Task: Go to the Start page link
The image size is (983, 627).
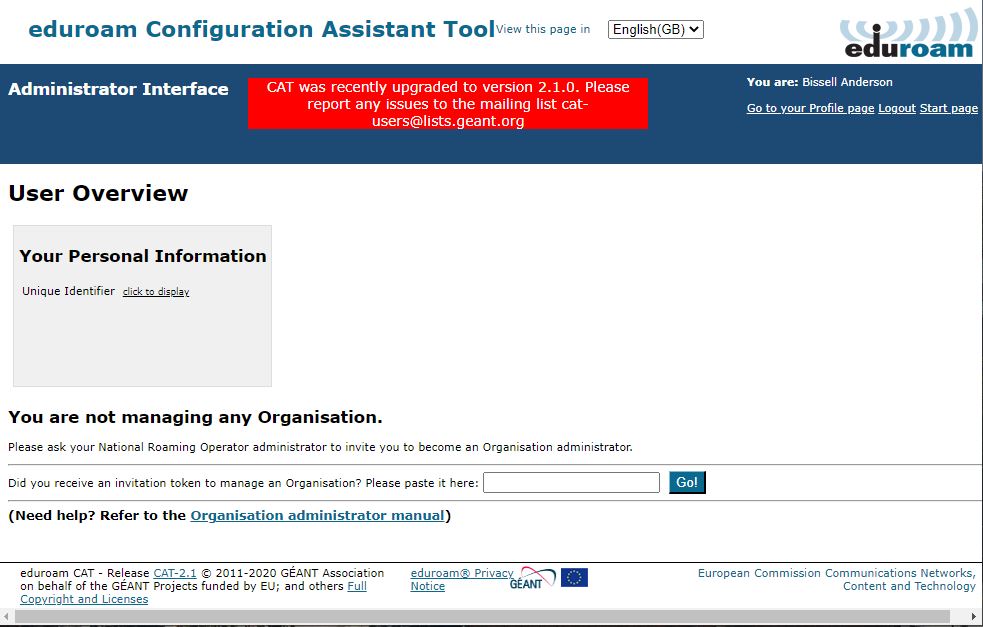Action: click(x=949, y=108)
